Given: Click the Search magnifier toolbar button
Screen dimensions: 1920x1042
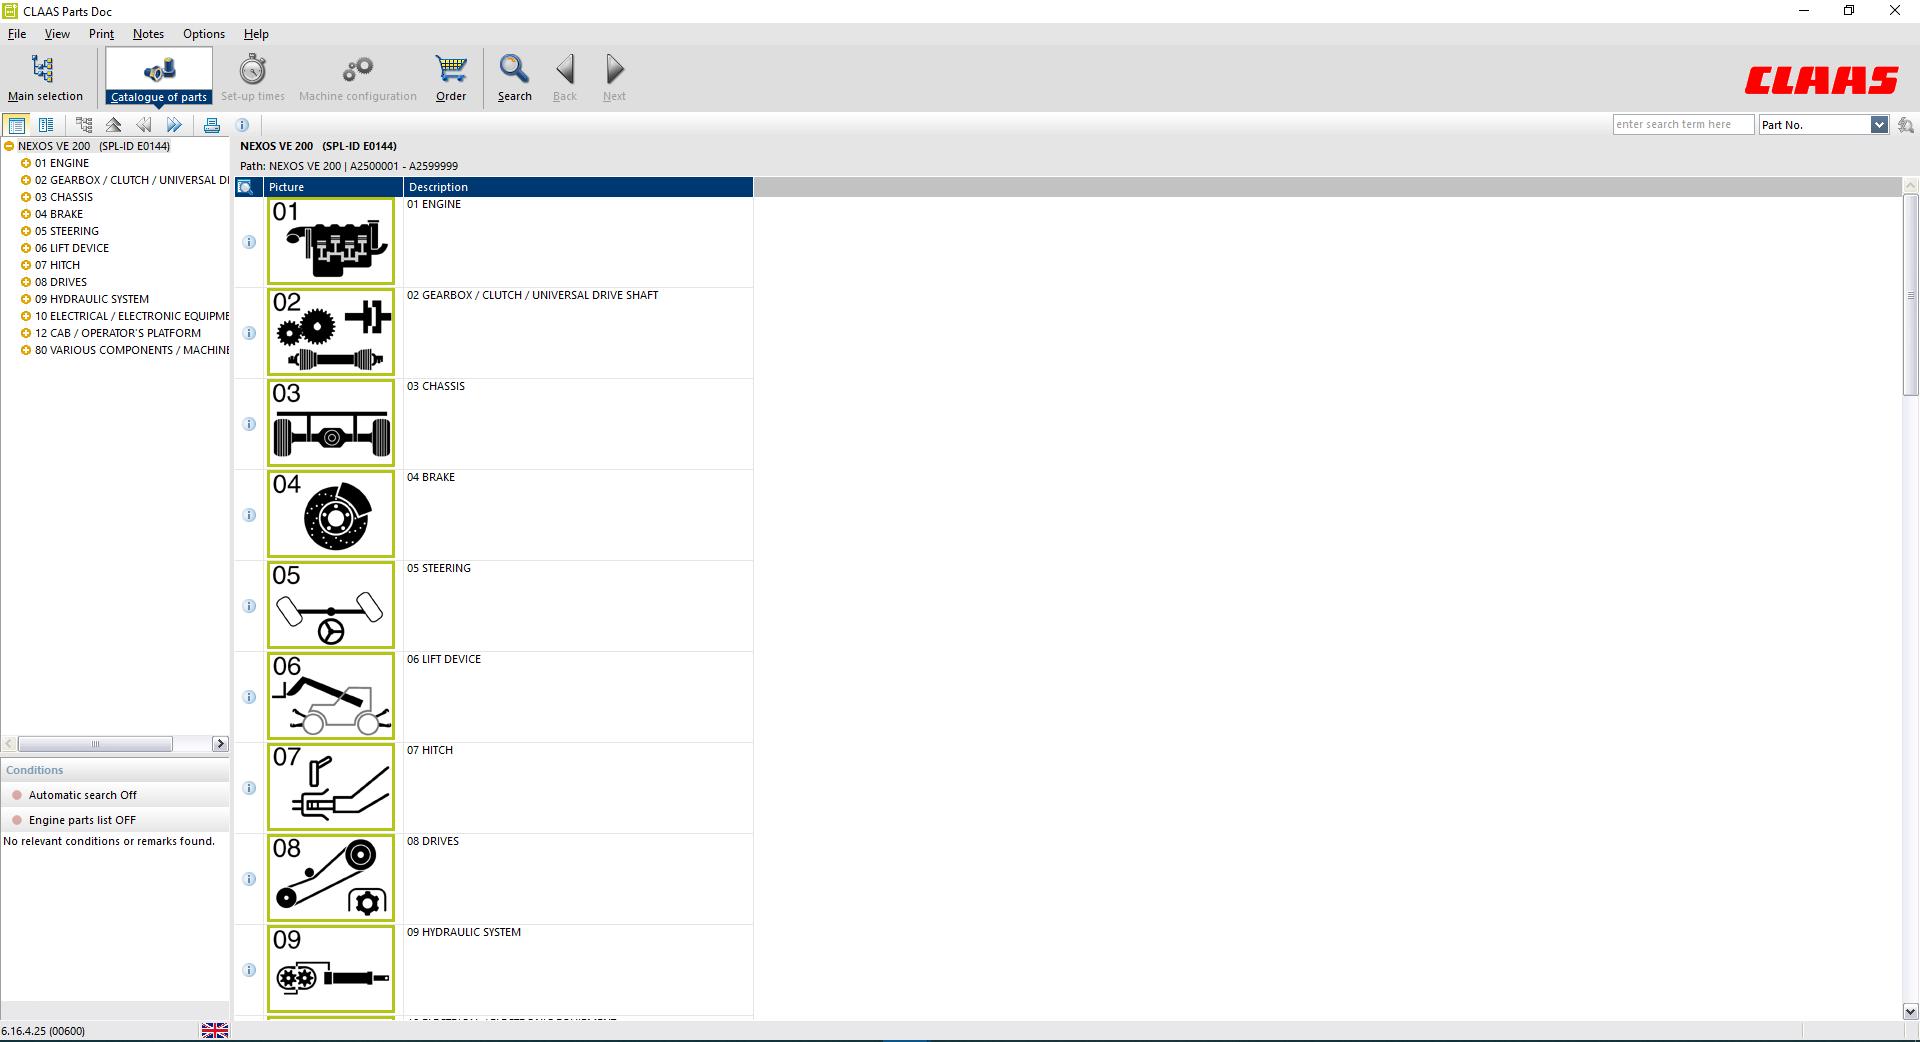Looking at the screenshot, I should coord(515,78).
